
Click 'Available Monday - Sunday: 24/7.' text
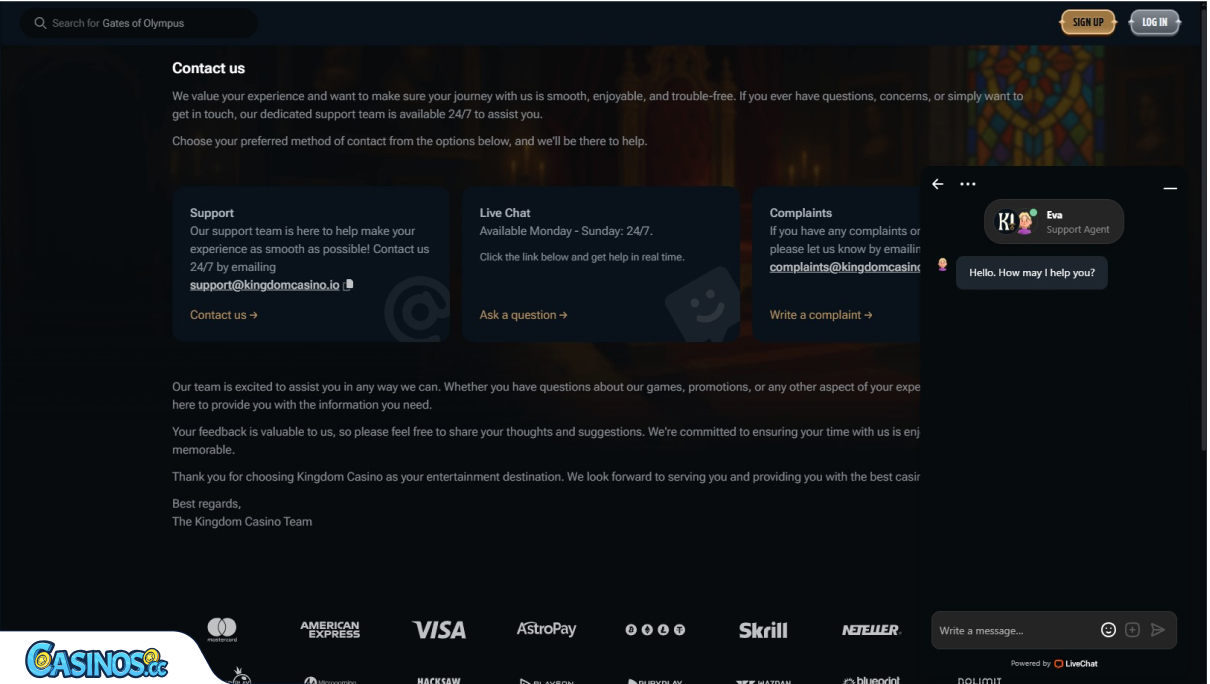566,231
